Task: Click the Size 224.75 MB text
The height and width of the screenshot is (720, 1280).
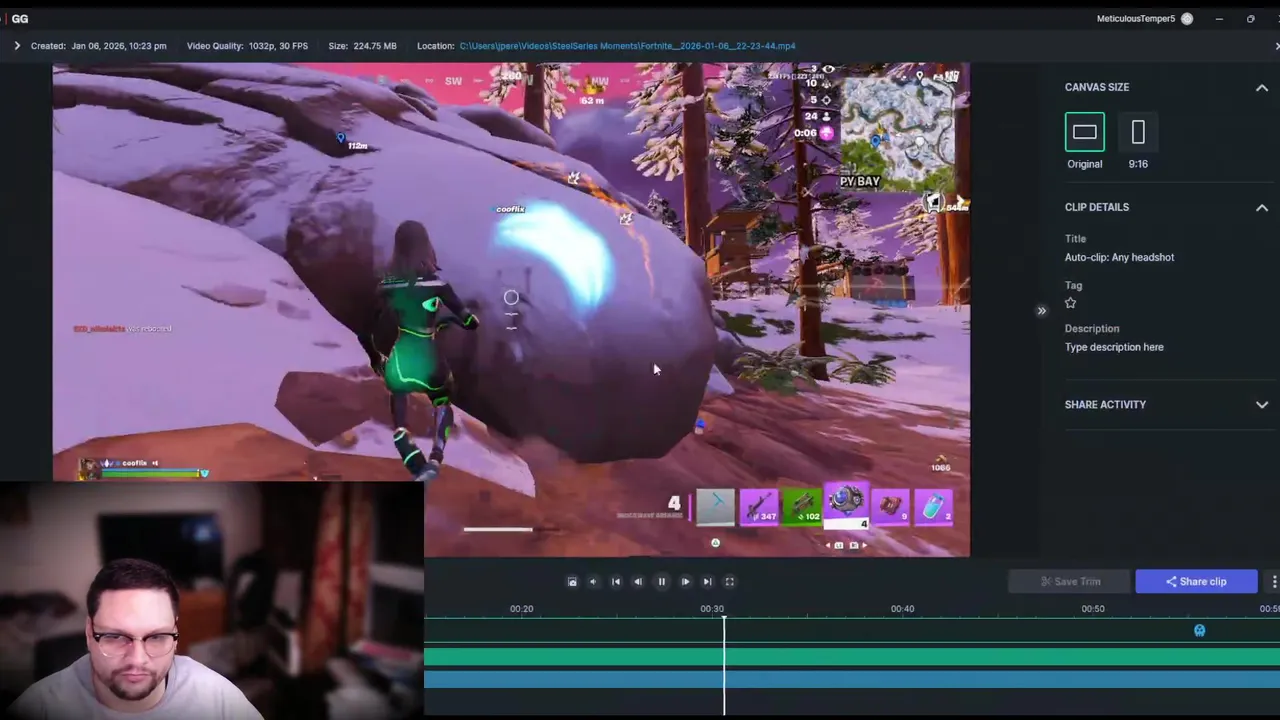Action: click(x=362, y=46)
